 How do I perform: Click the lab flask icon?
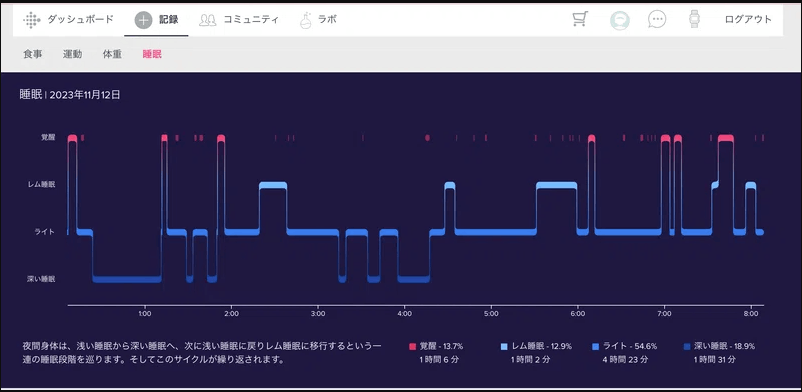point(306,20)
